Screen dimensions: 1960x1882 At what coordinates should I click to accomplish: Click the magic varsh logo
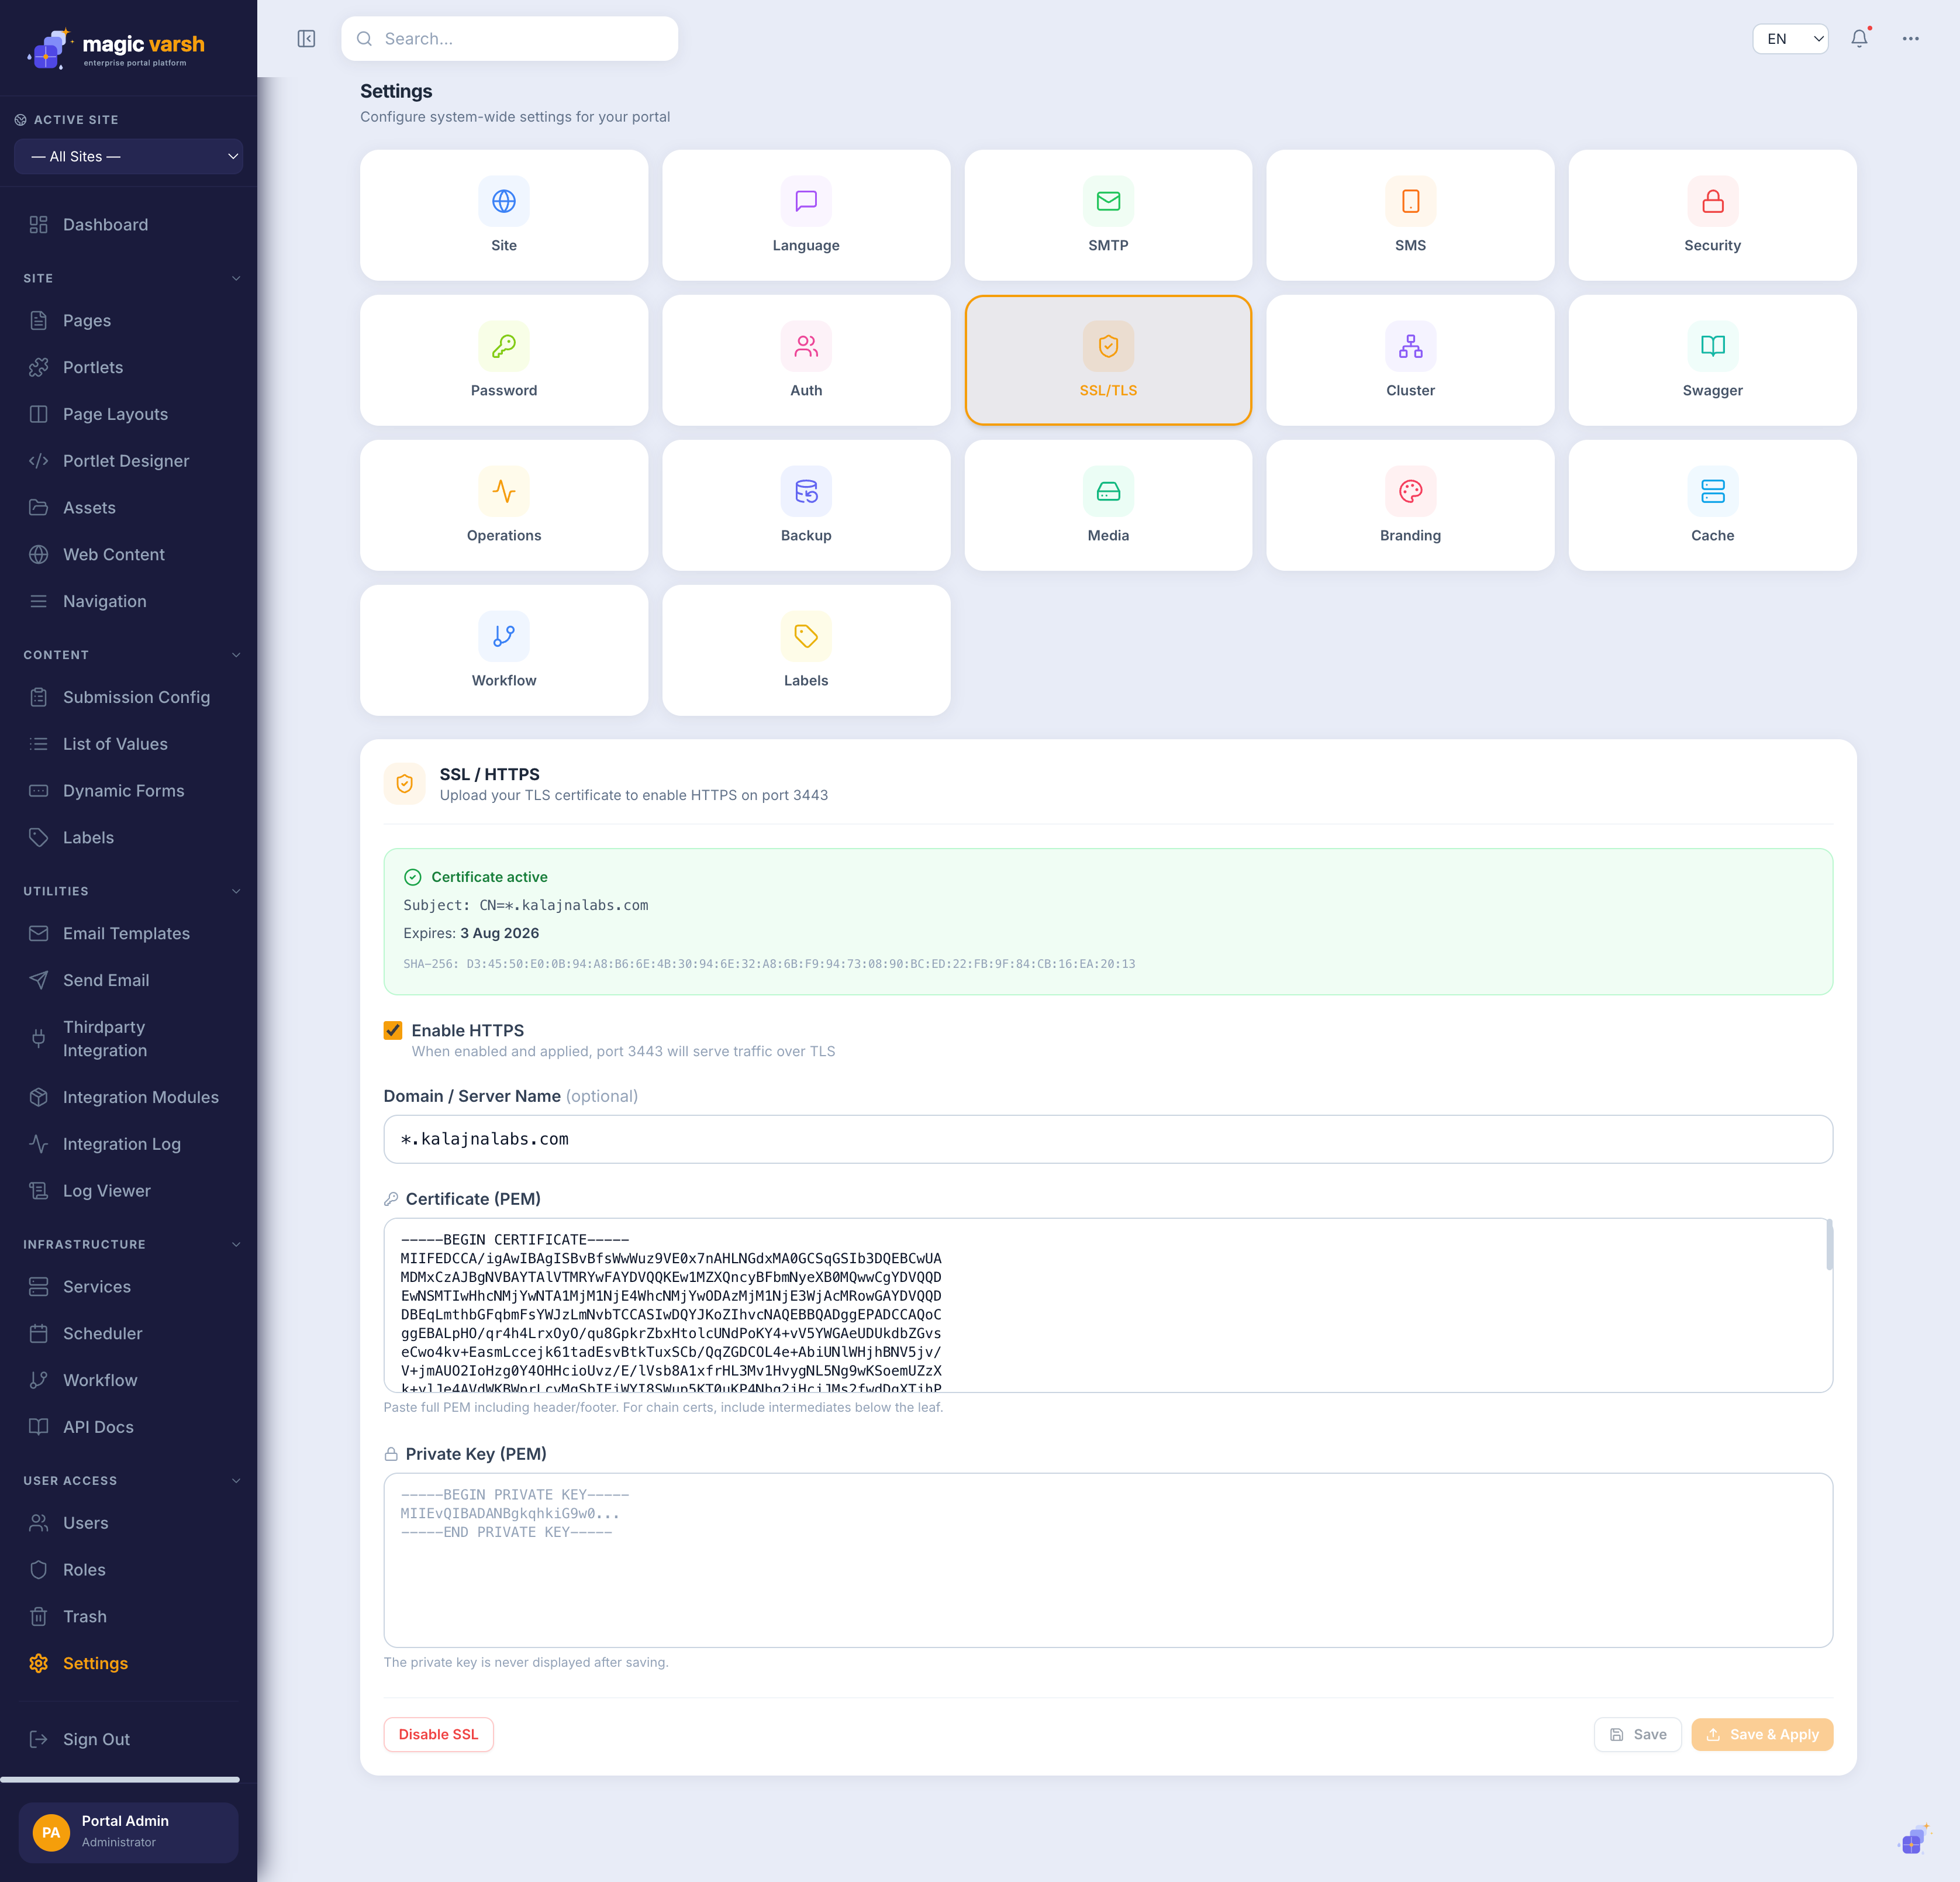click(116, 48)
